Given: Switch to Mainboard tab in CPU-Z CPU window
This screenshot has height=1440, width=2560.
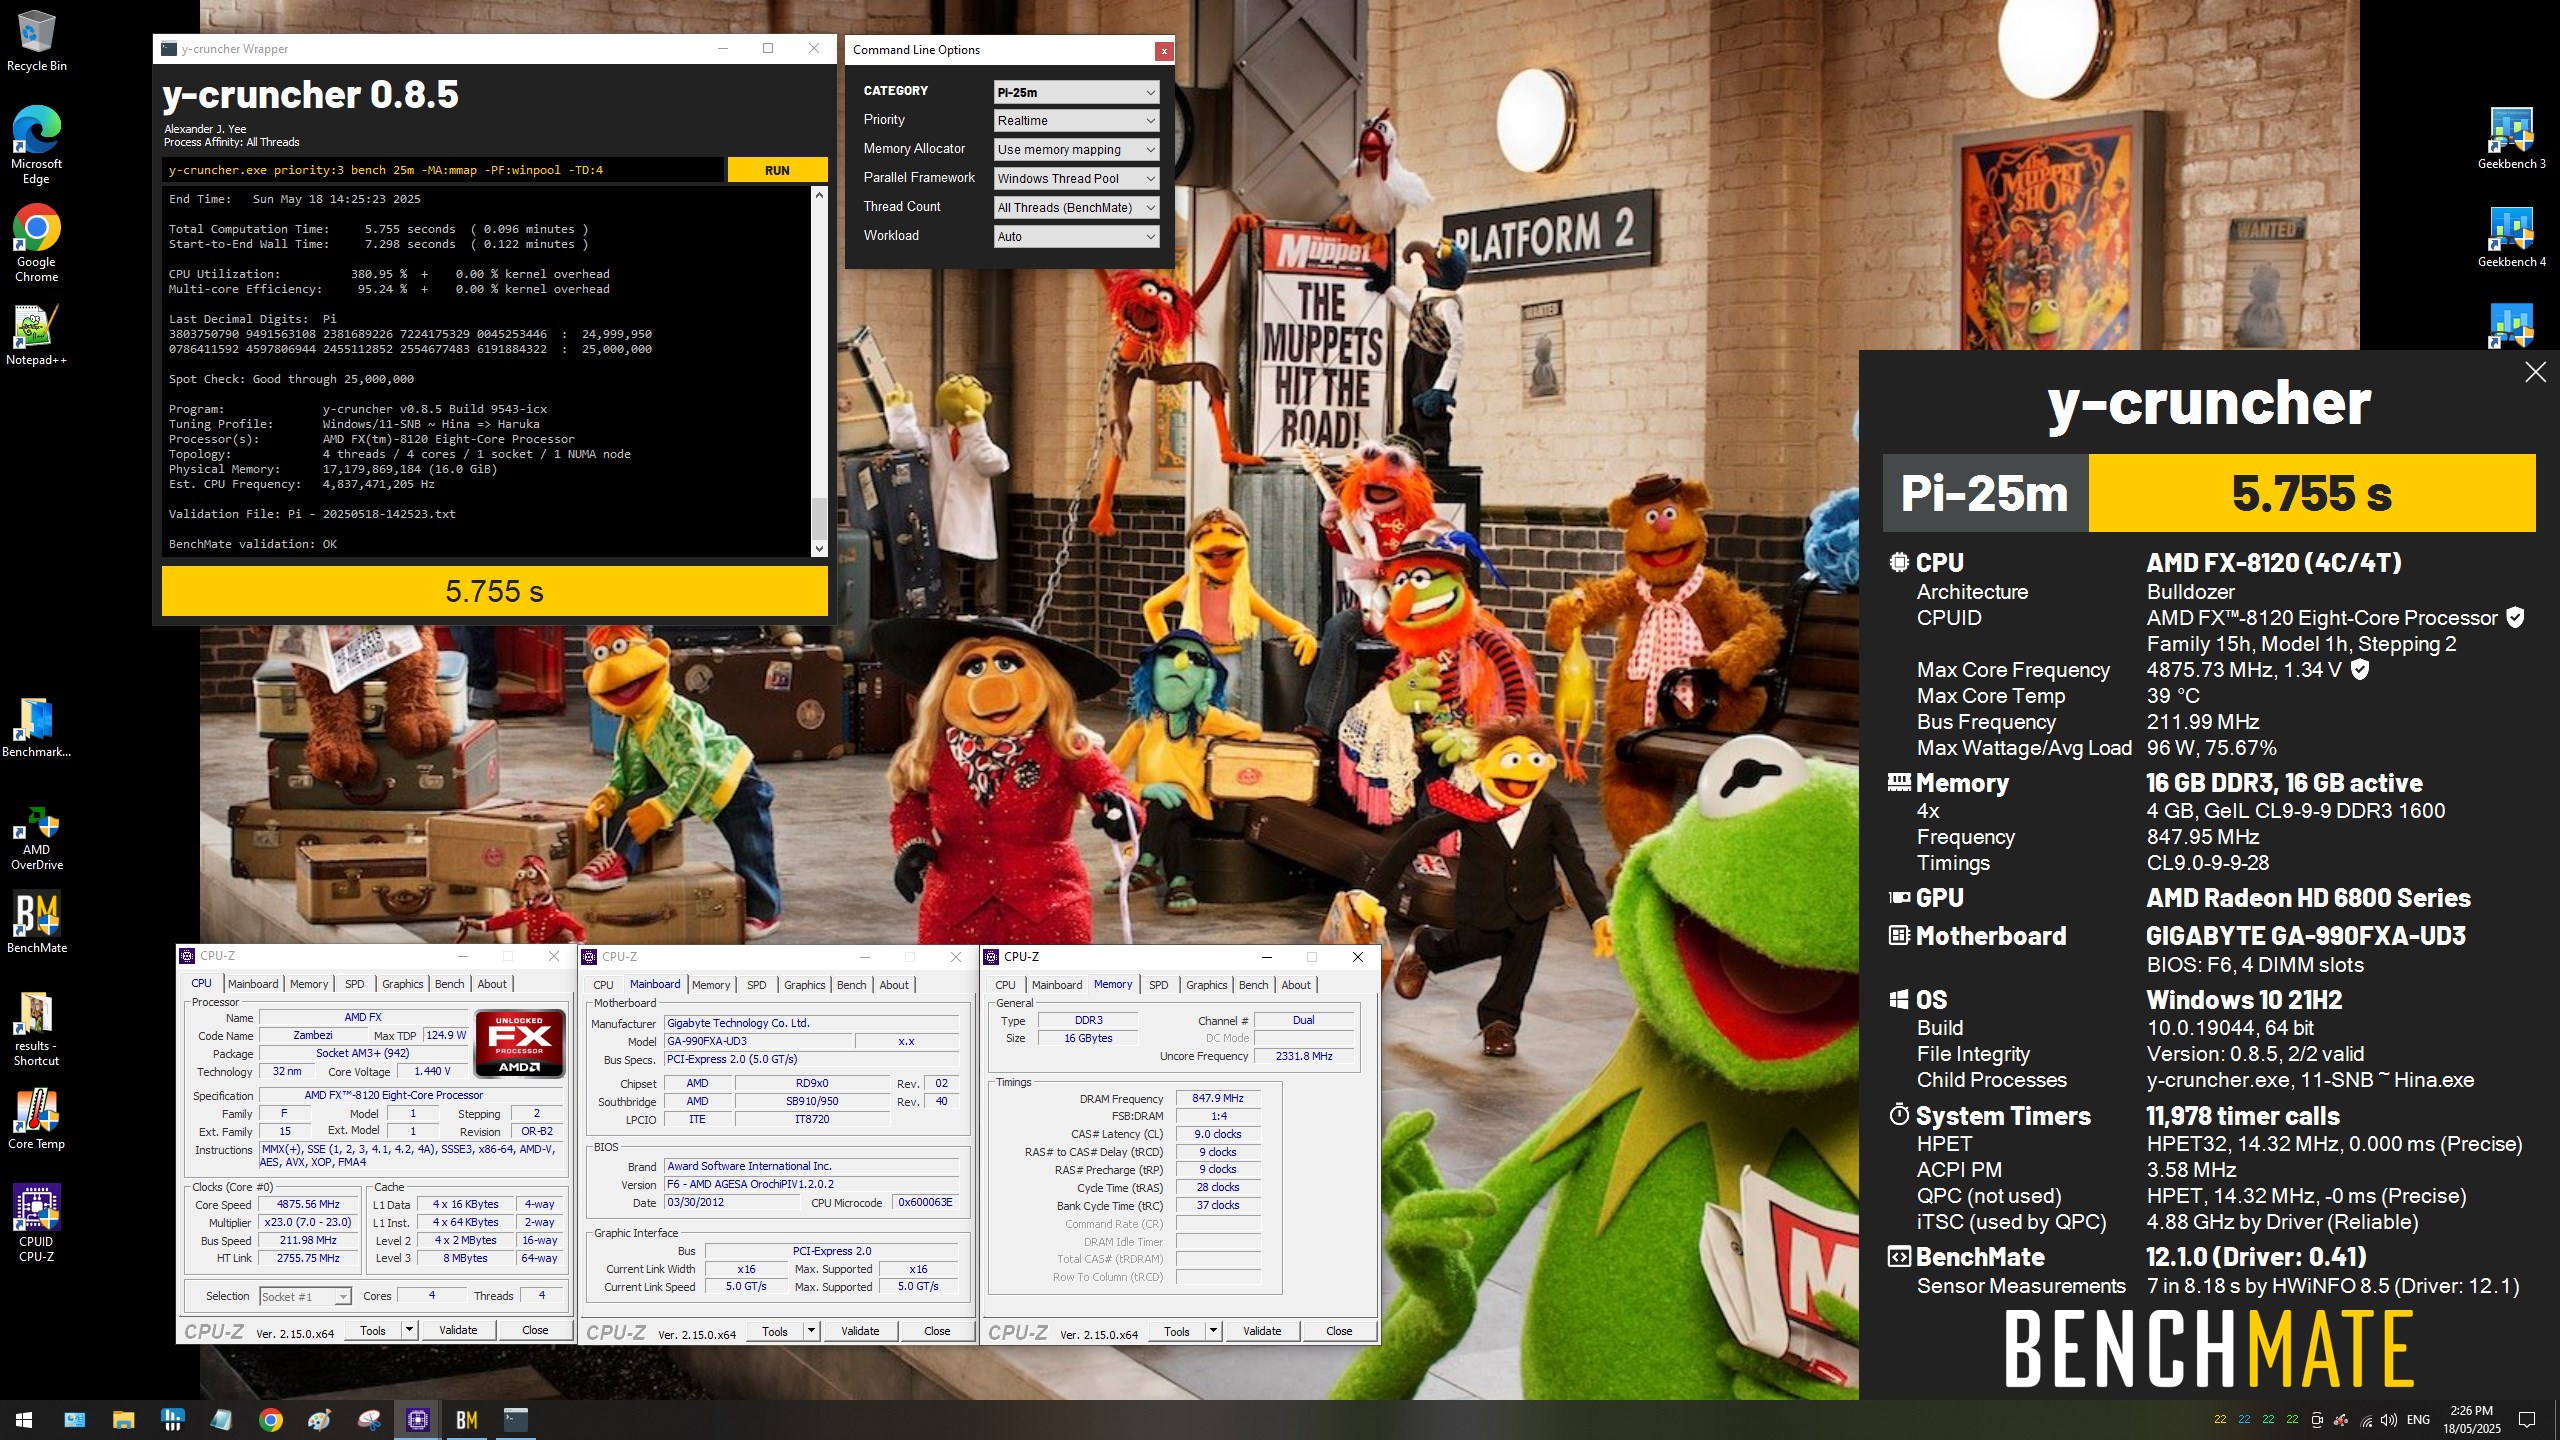Looking at the screenshot, I should point(253,984).
